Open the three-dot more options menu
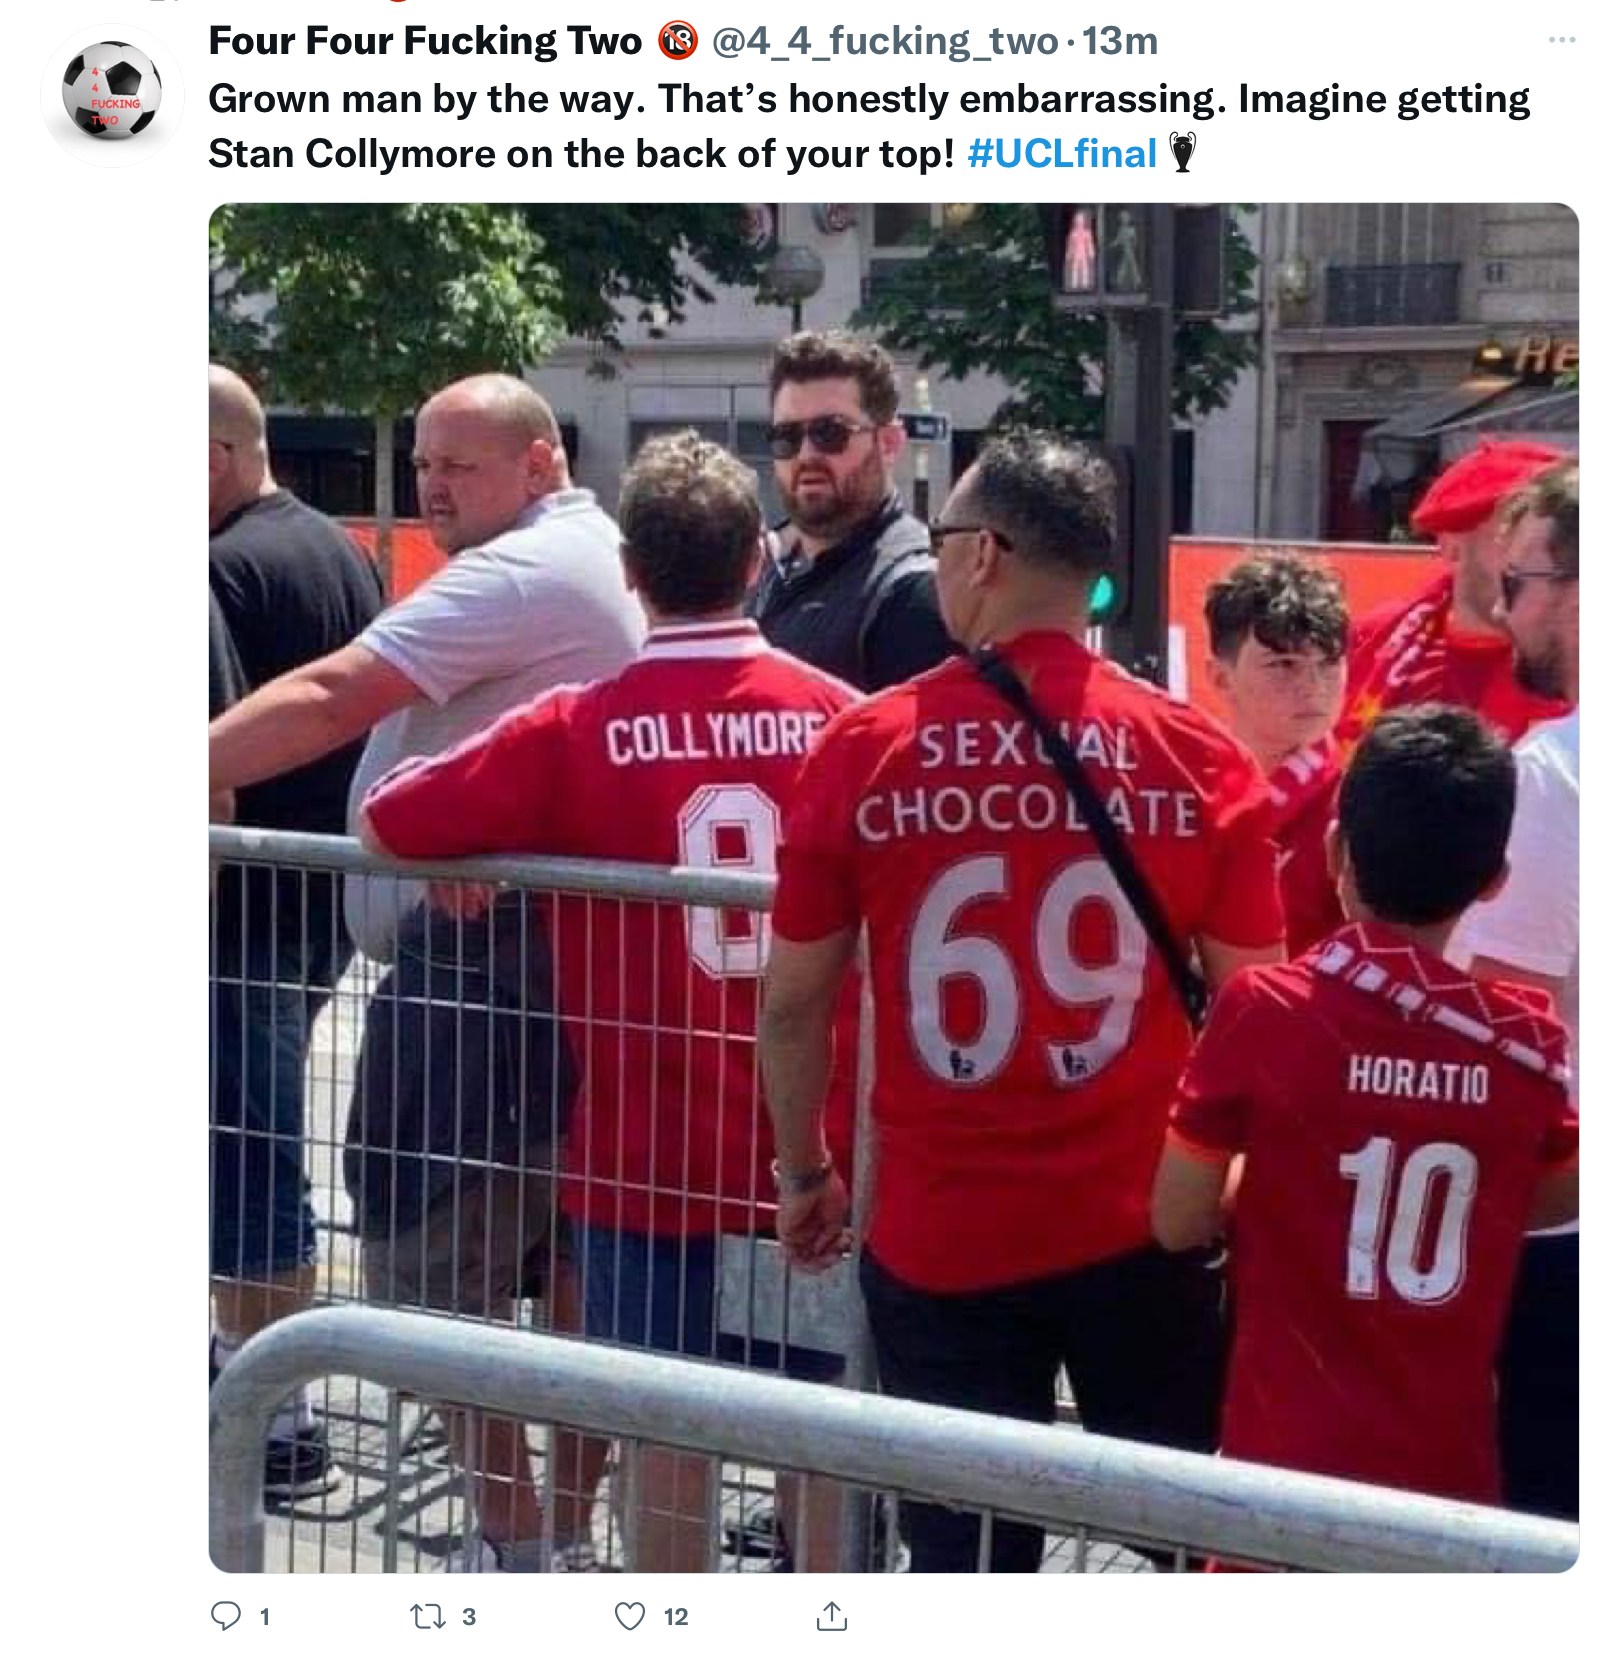This screenshot has width=1620, height=1659. tap(1562, 40)
